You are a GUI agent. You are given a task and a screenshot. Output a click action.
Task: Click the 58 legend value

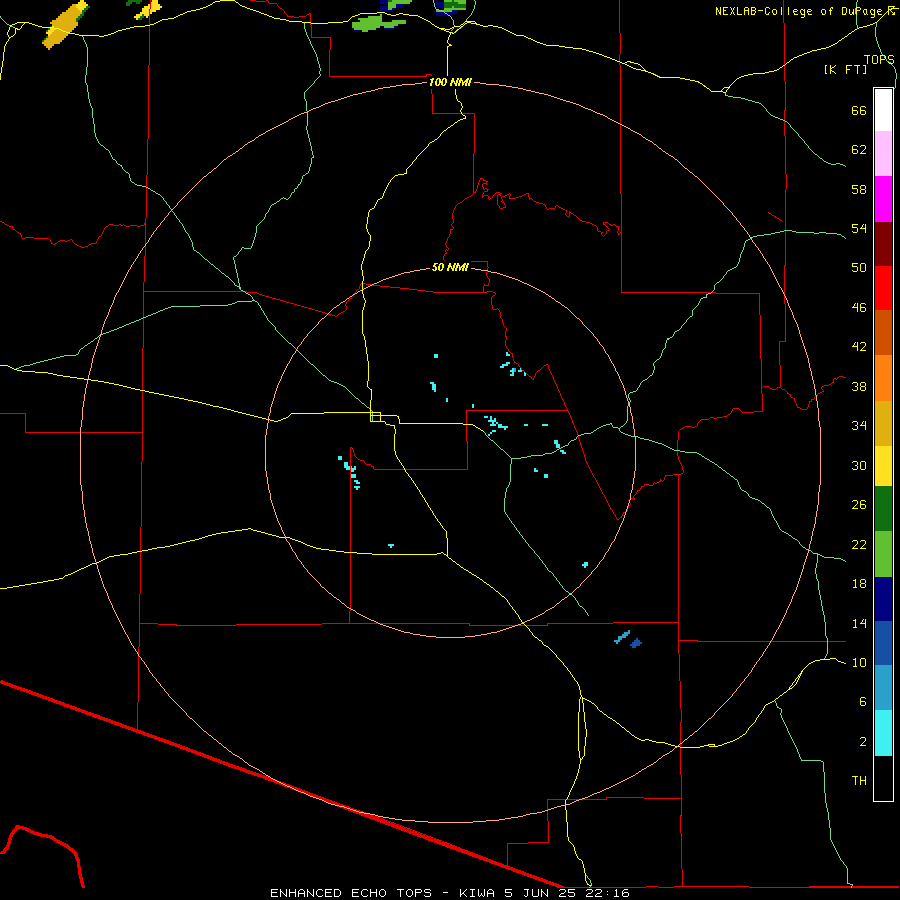(x=859, y=189)
